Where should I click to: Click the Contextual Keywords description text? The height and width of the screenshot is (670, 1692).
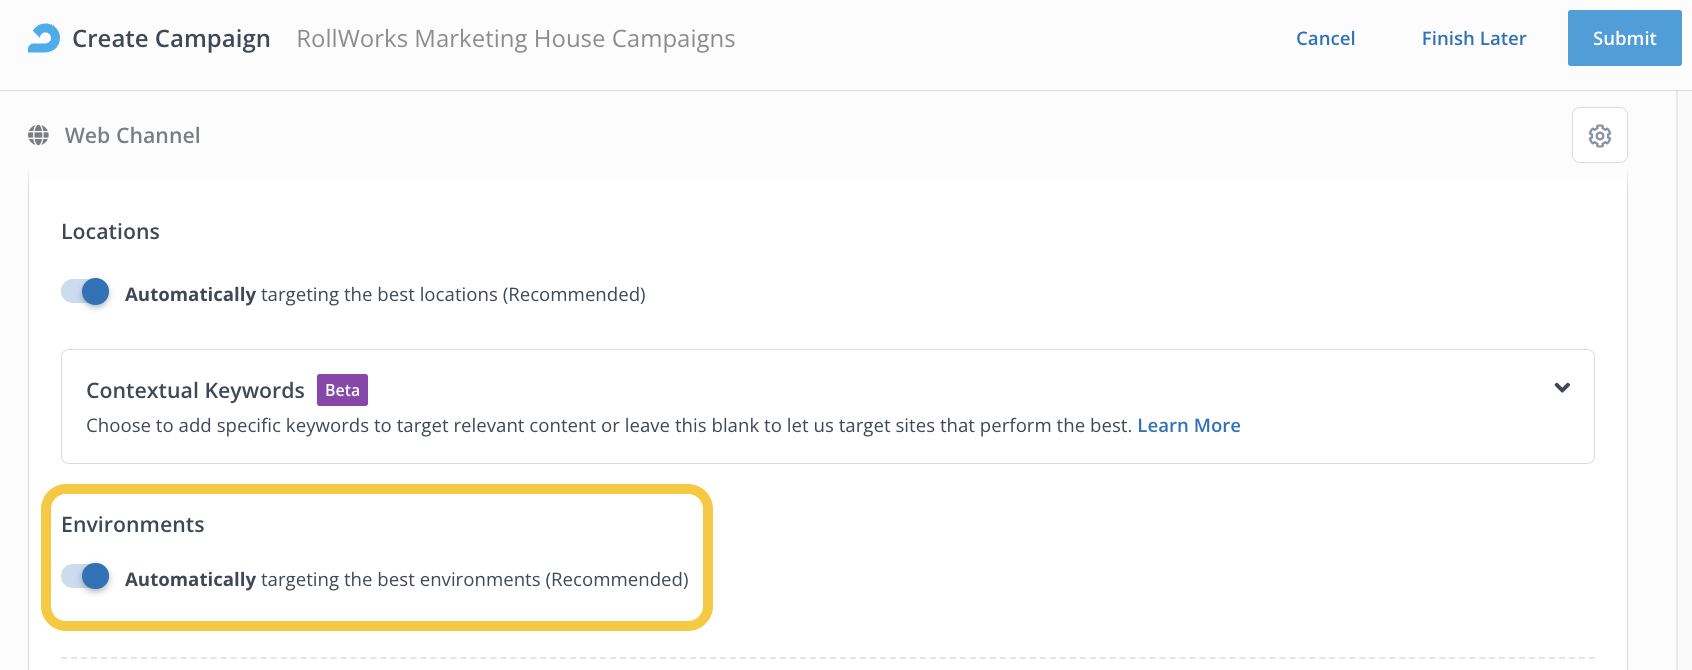[608, 426]
